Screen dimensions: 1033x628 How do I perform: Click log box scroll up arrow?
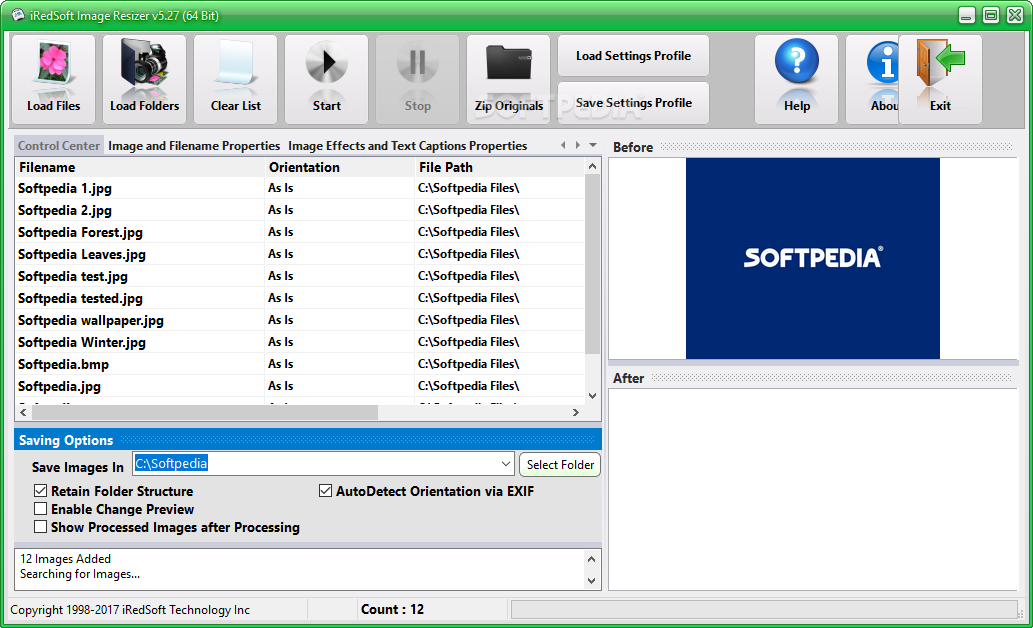591,559
